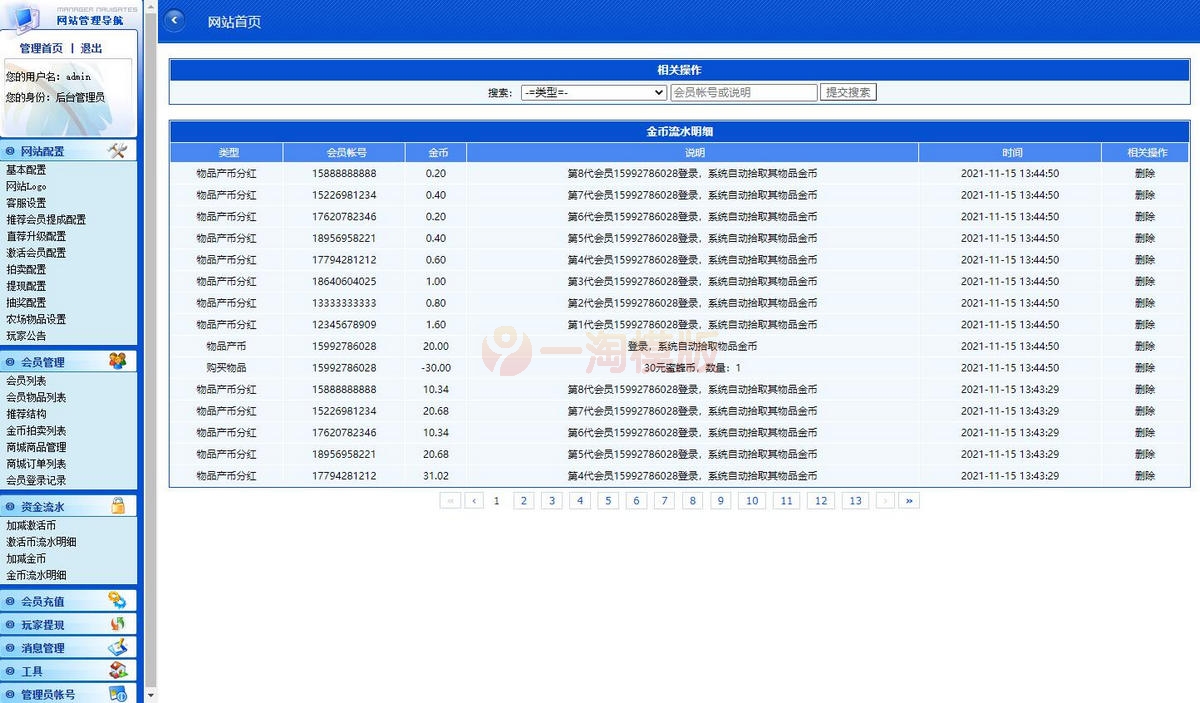The image size is (1200, 703).
Task: Delete the 物品产币 row with 20.00
Action: [x=1145, y=346]
